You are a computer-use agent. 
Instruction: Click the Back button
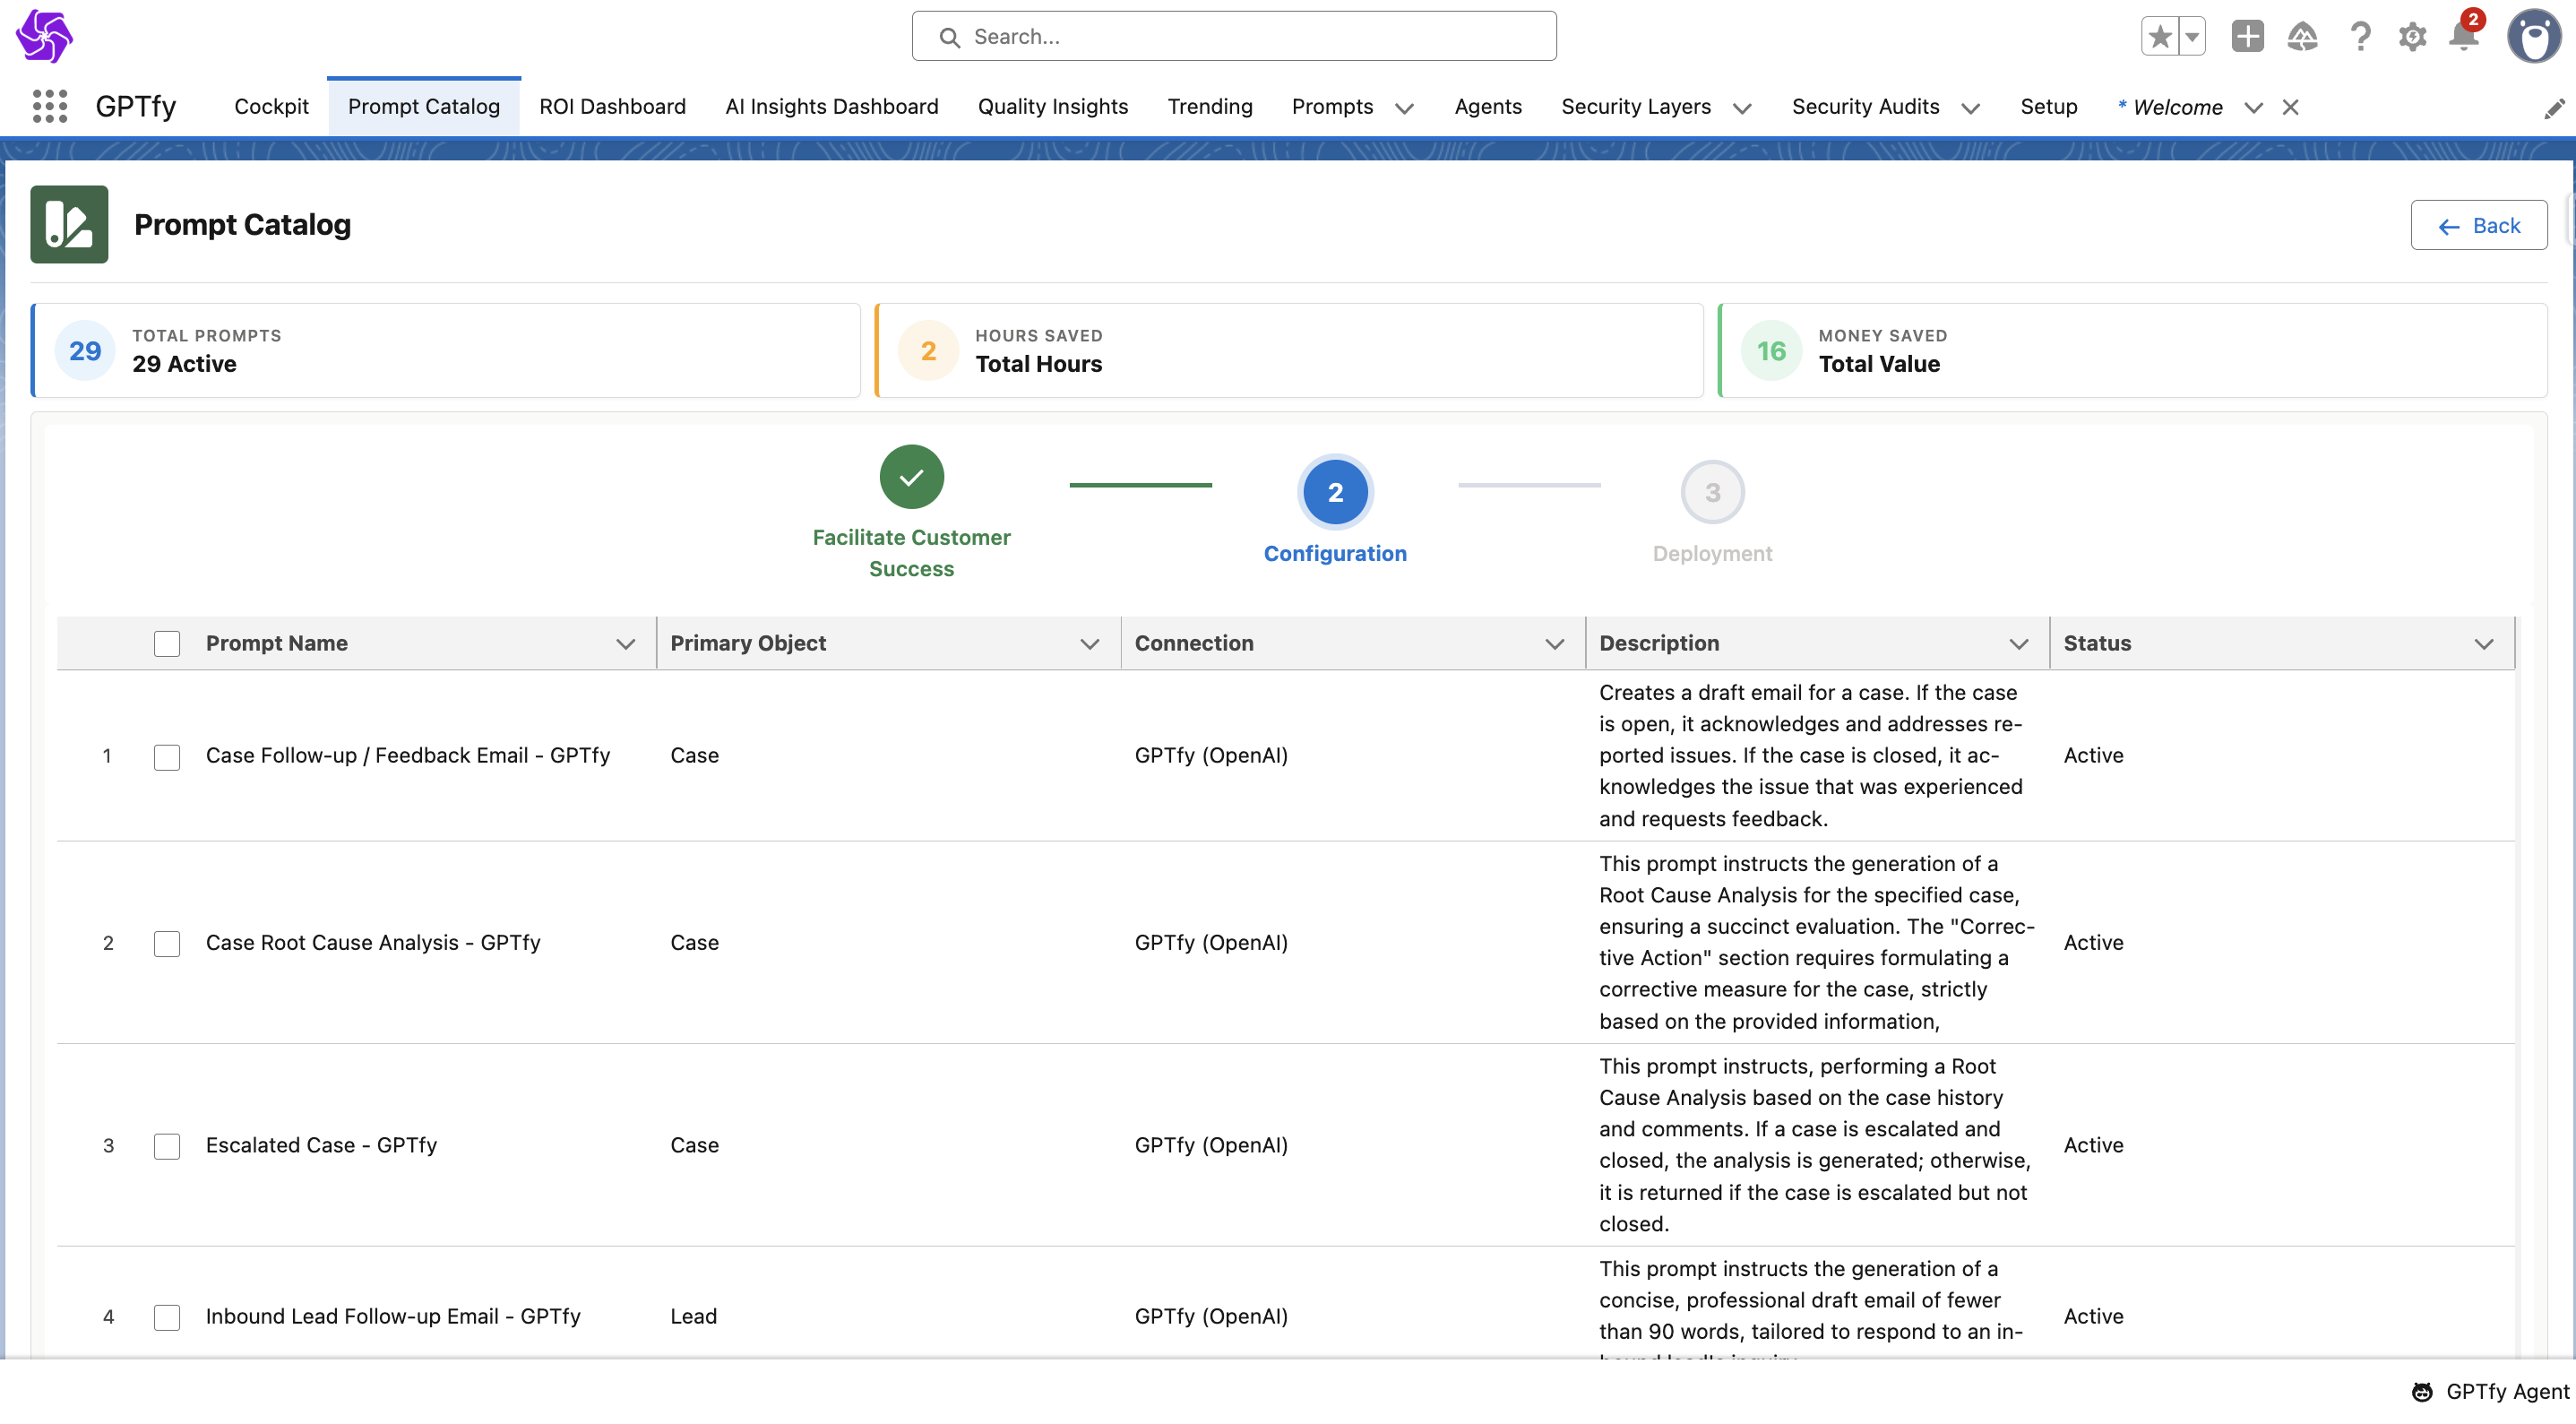click(2478, 225)
